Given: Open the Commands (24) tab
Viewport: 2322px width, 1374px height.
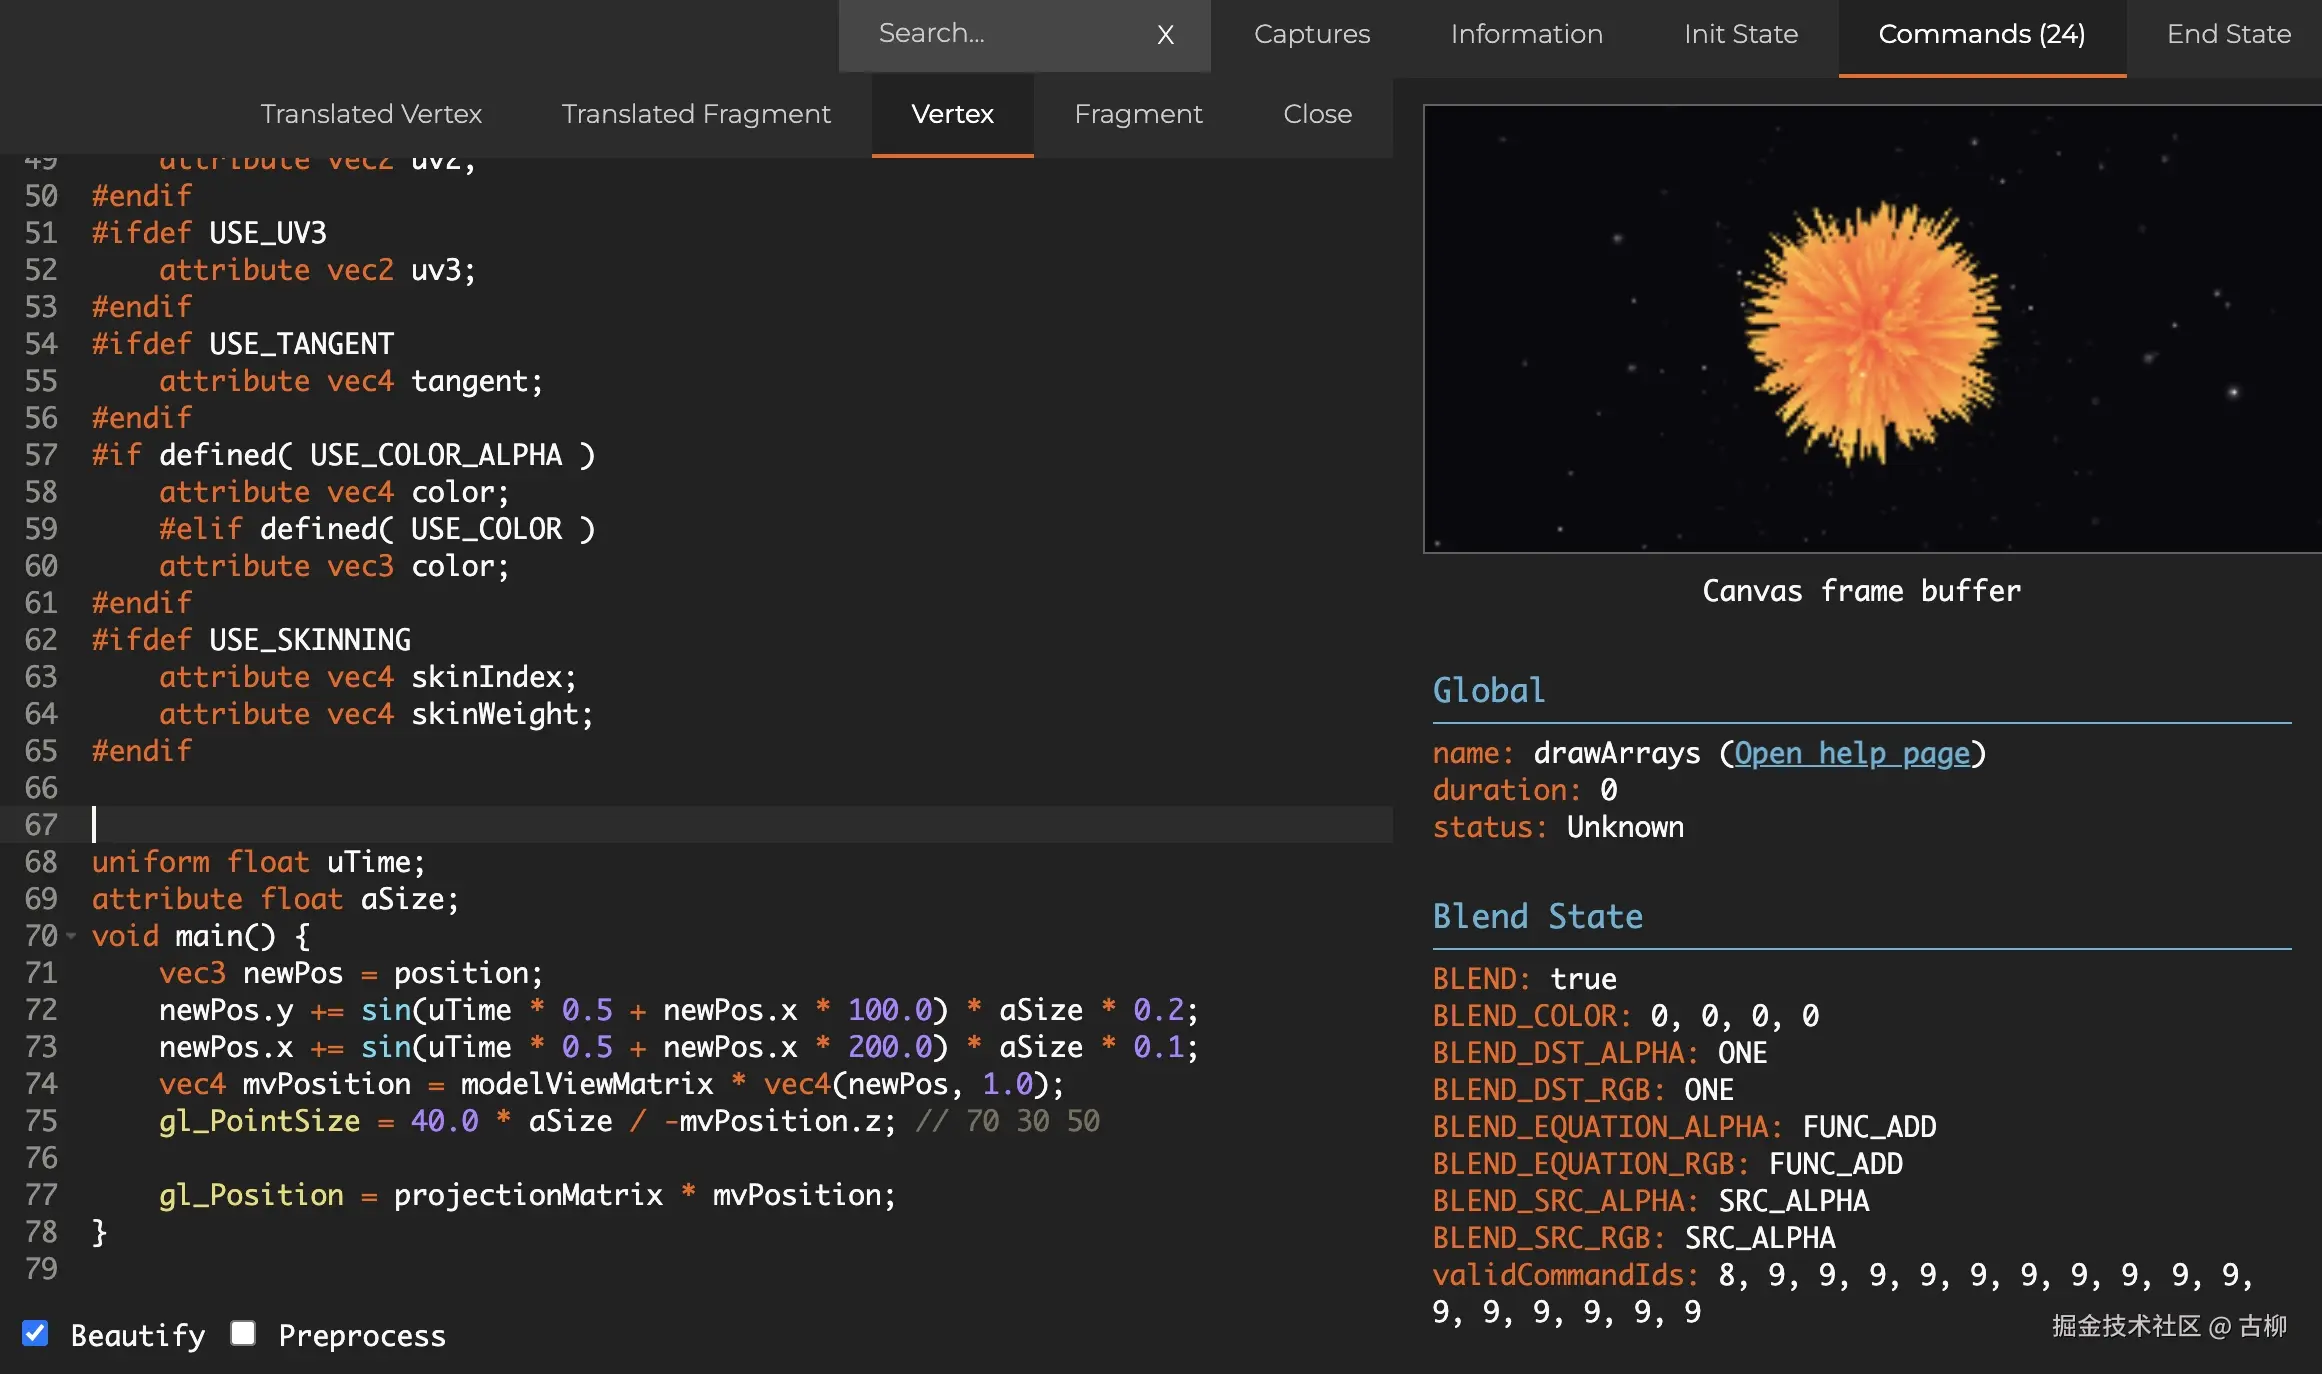Looking at the screenshot, I should (1982, 34).
